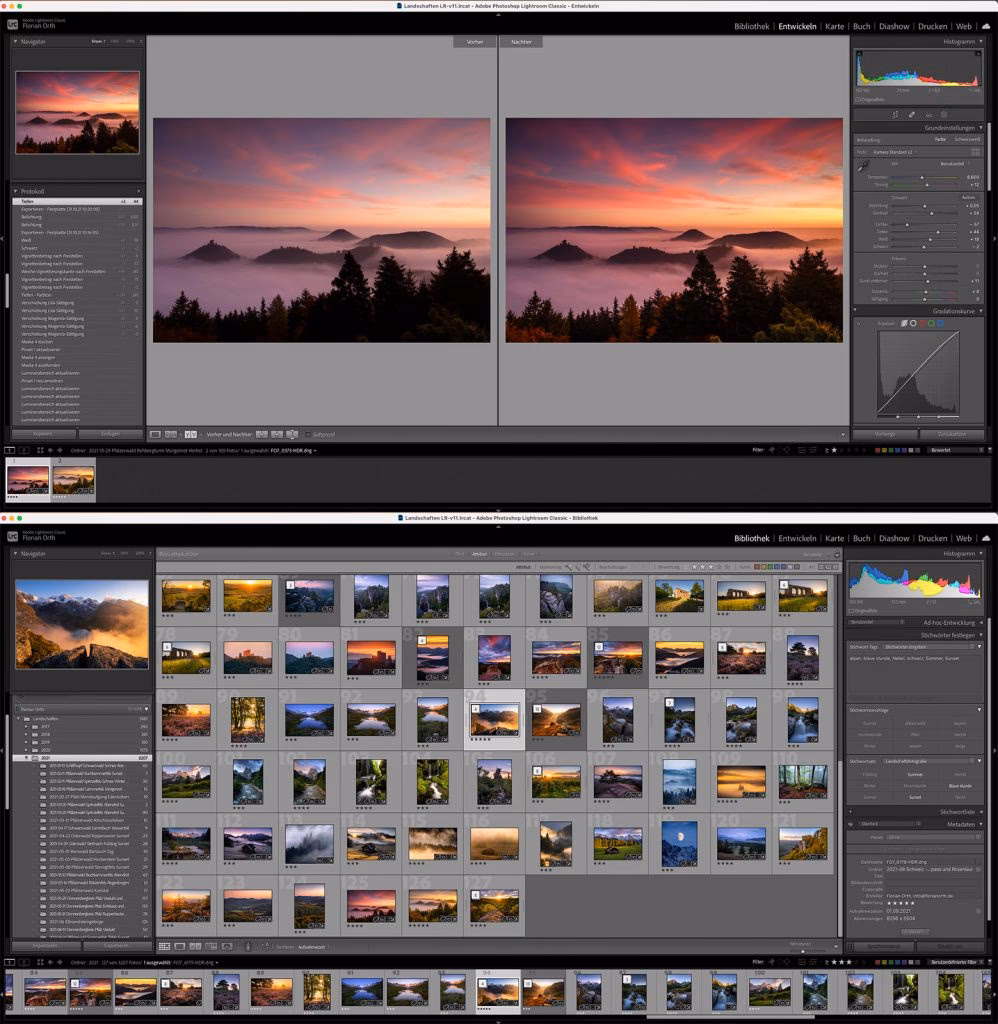Click the Zurücksetzen button in Develop

952,433
